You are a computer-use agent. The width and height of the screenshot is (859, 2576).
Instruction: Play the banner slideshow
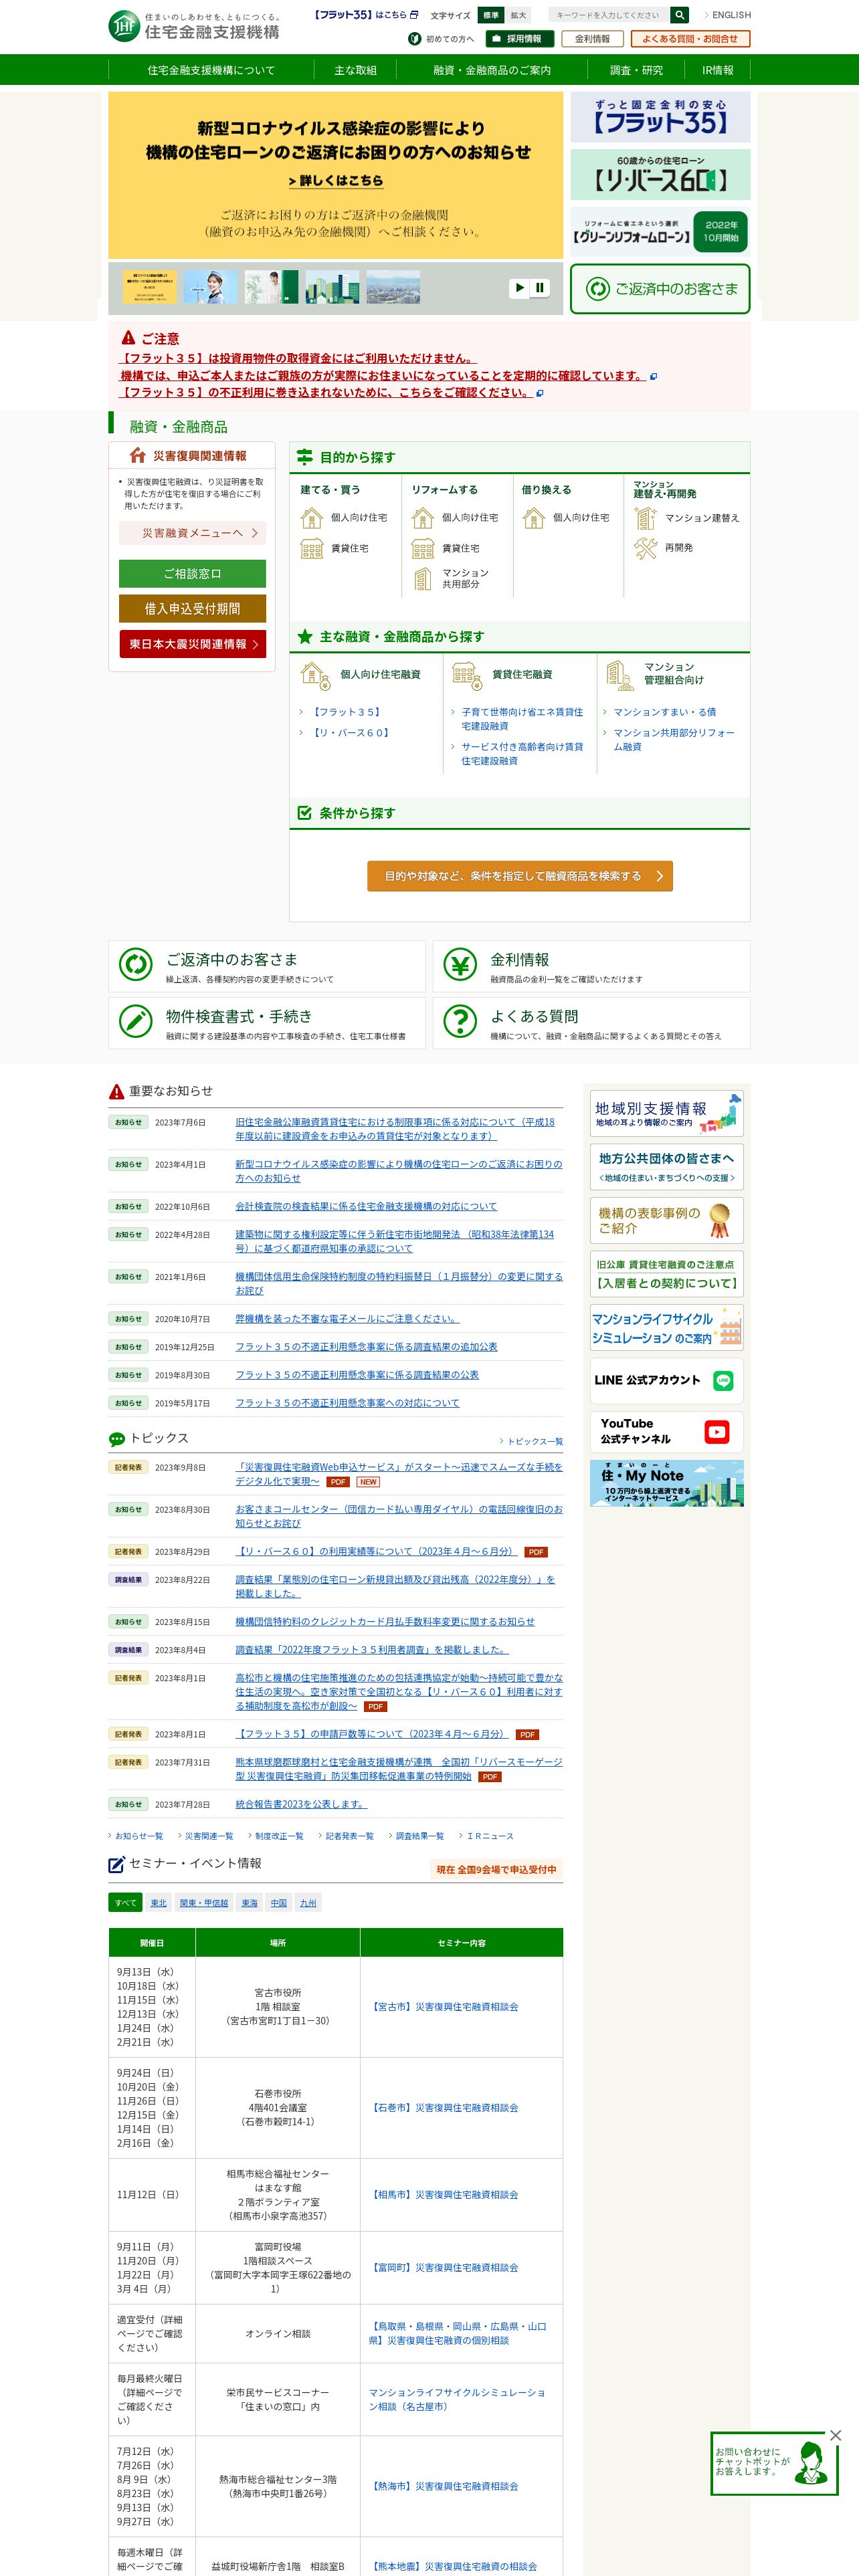pyautogui.click(x=519, y=288)
